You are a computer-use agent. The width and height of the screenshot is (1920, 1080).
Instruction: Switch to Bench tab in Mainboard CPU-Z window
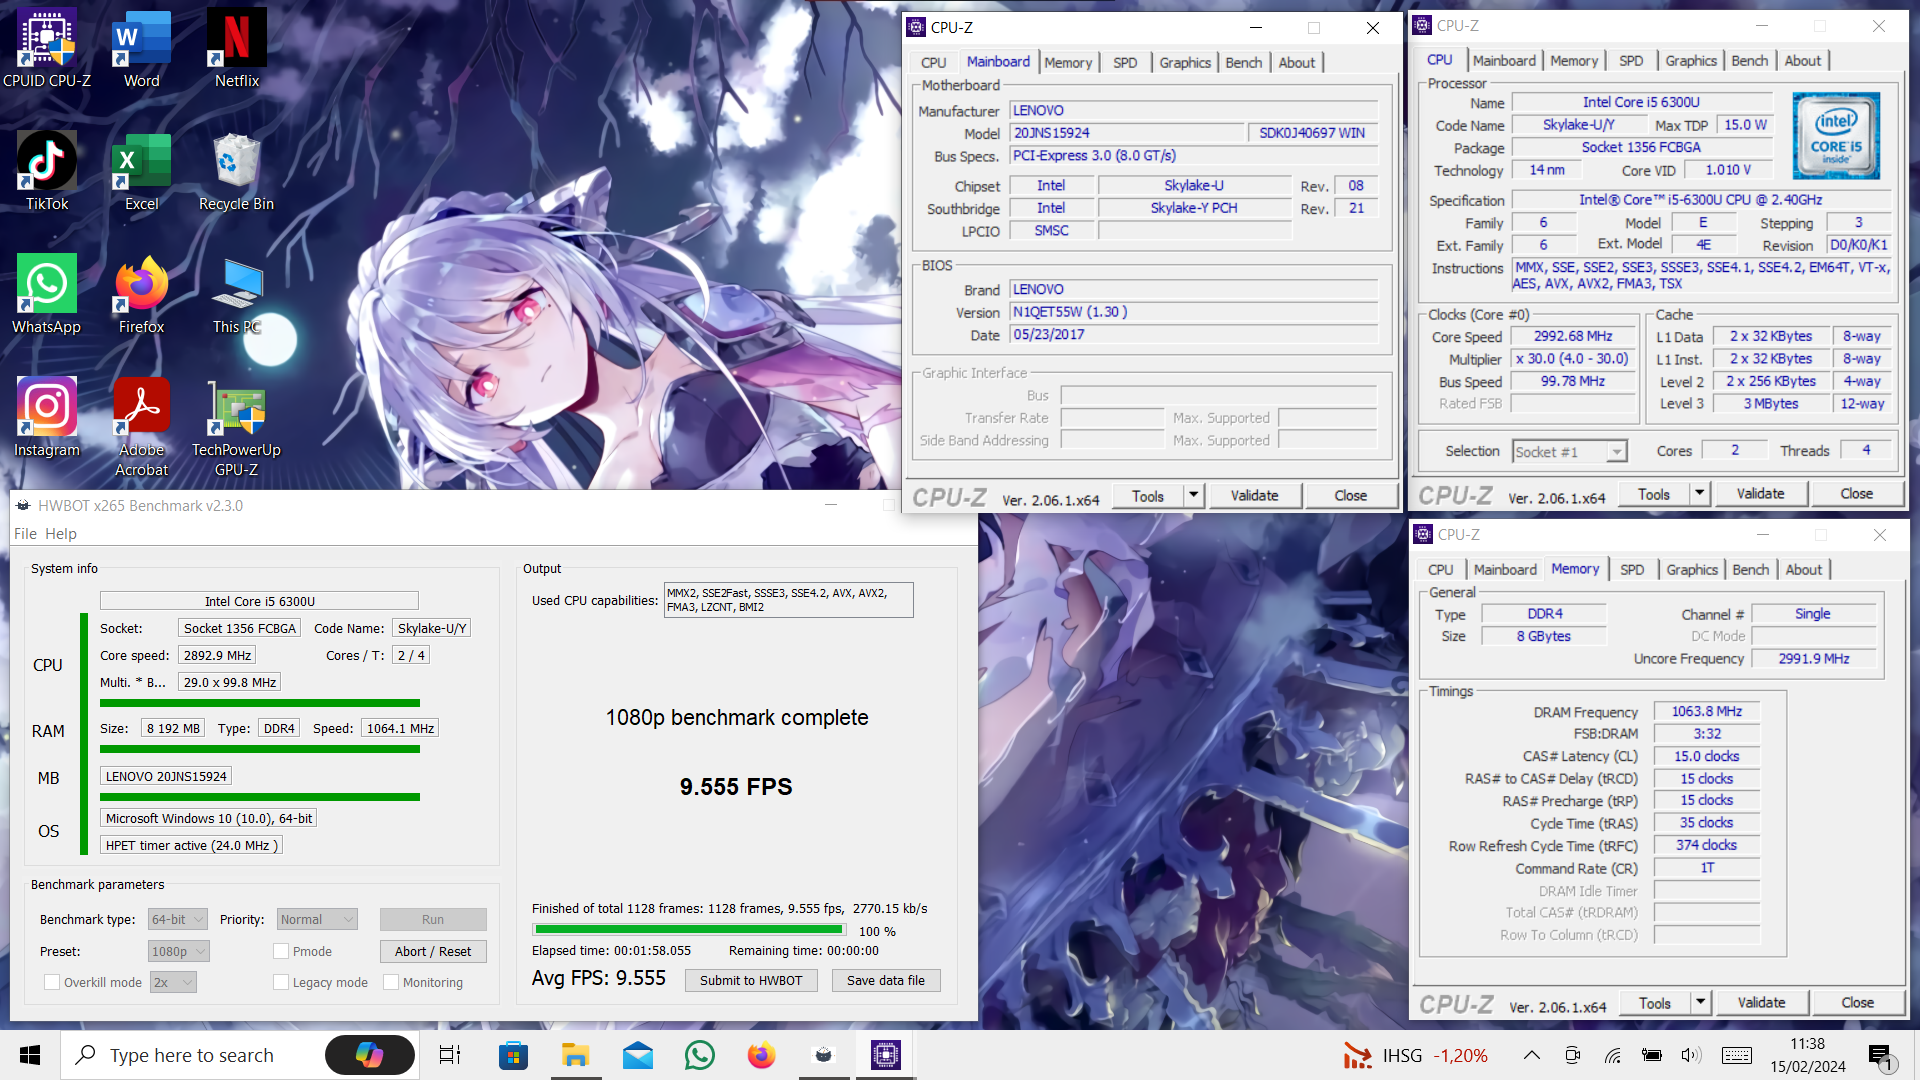pyautogui.click(x=1244, y=62)
